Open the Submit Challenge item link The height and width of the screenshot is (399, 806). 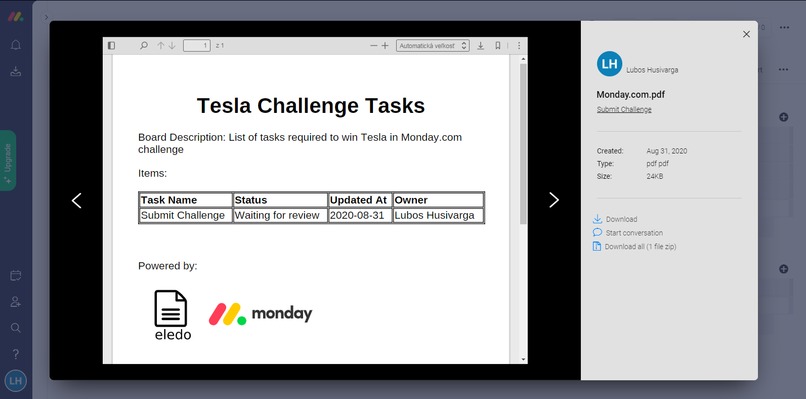point(624,110)
